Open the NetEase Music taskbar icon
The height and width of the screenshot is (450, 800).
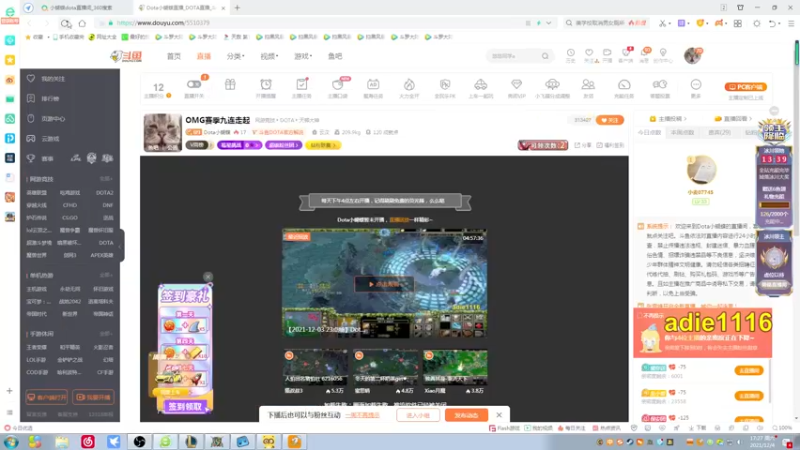(x=88, y=441)
